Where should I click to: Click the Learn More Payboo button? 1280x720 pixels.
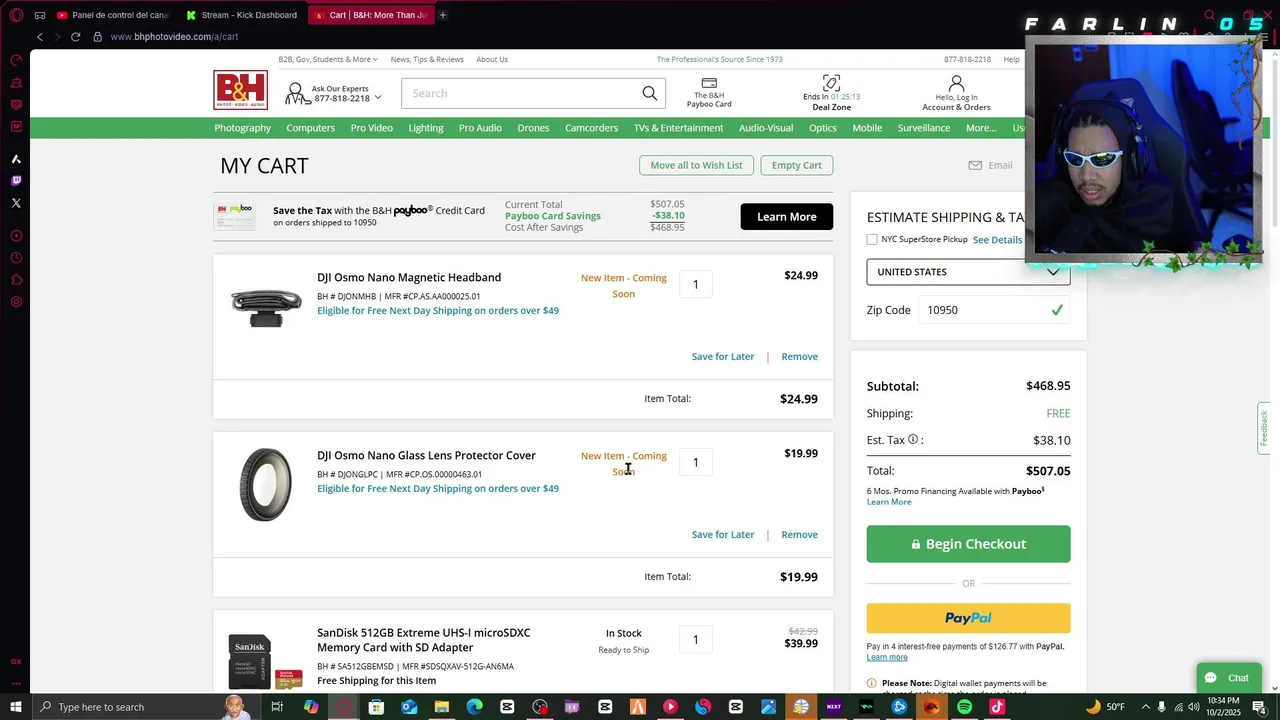787,217
